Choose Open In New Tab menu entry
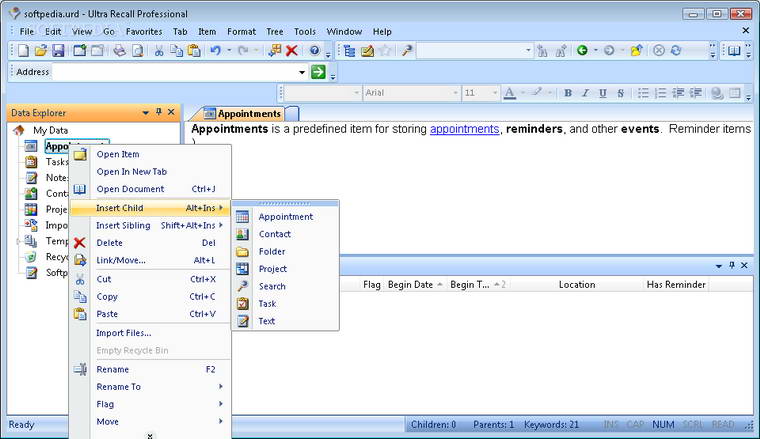 click(150, 172)
